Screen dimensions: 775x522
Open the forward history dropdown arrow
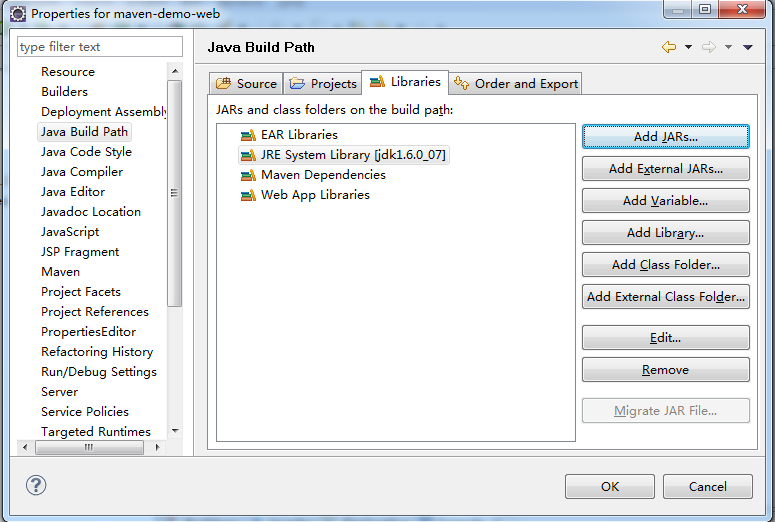tap(728, 47)
